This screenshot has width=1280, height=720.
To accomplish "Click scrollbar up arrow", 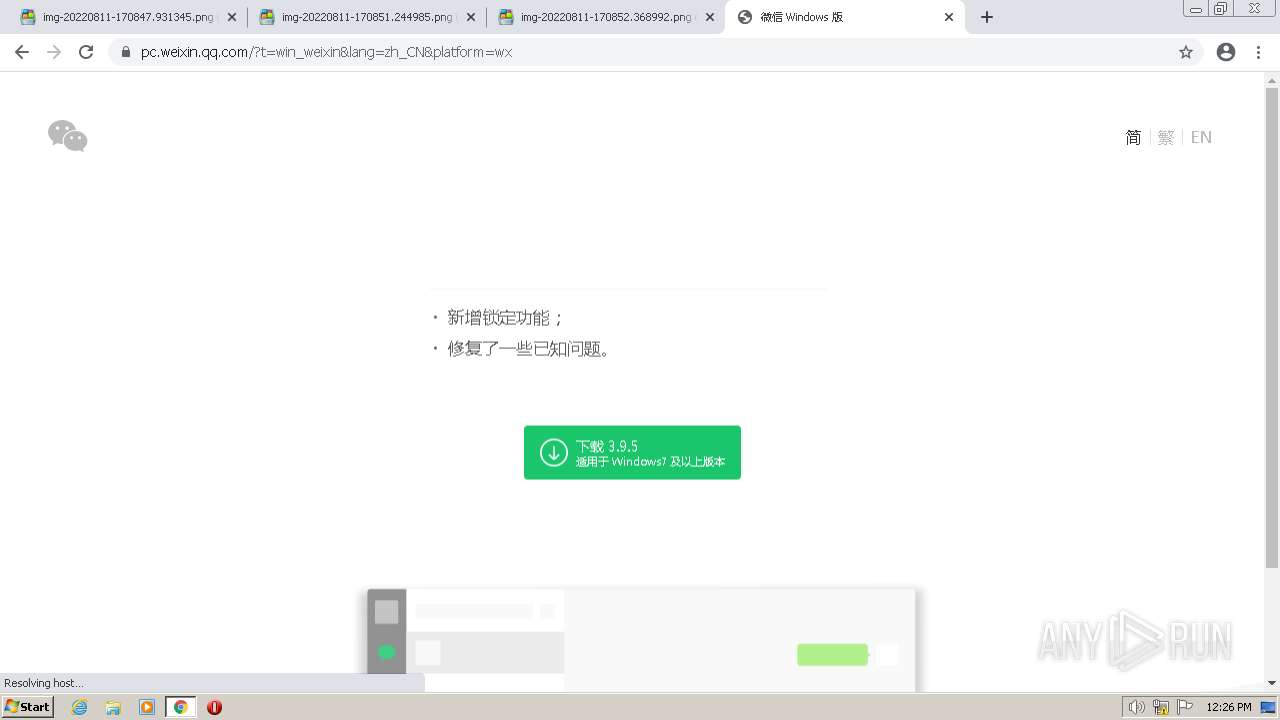I will pos(1272,79).
